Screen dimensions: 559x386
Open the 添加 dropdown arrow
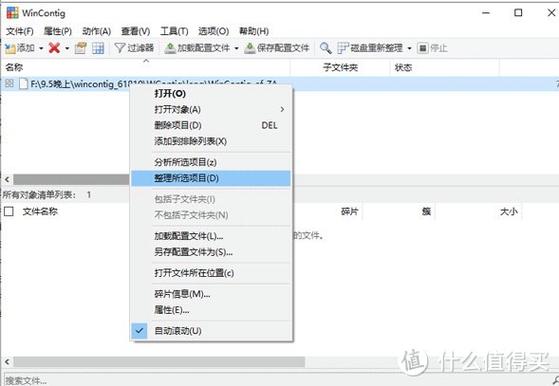tap(41, 48)
